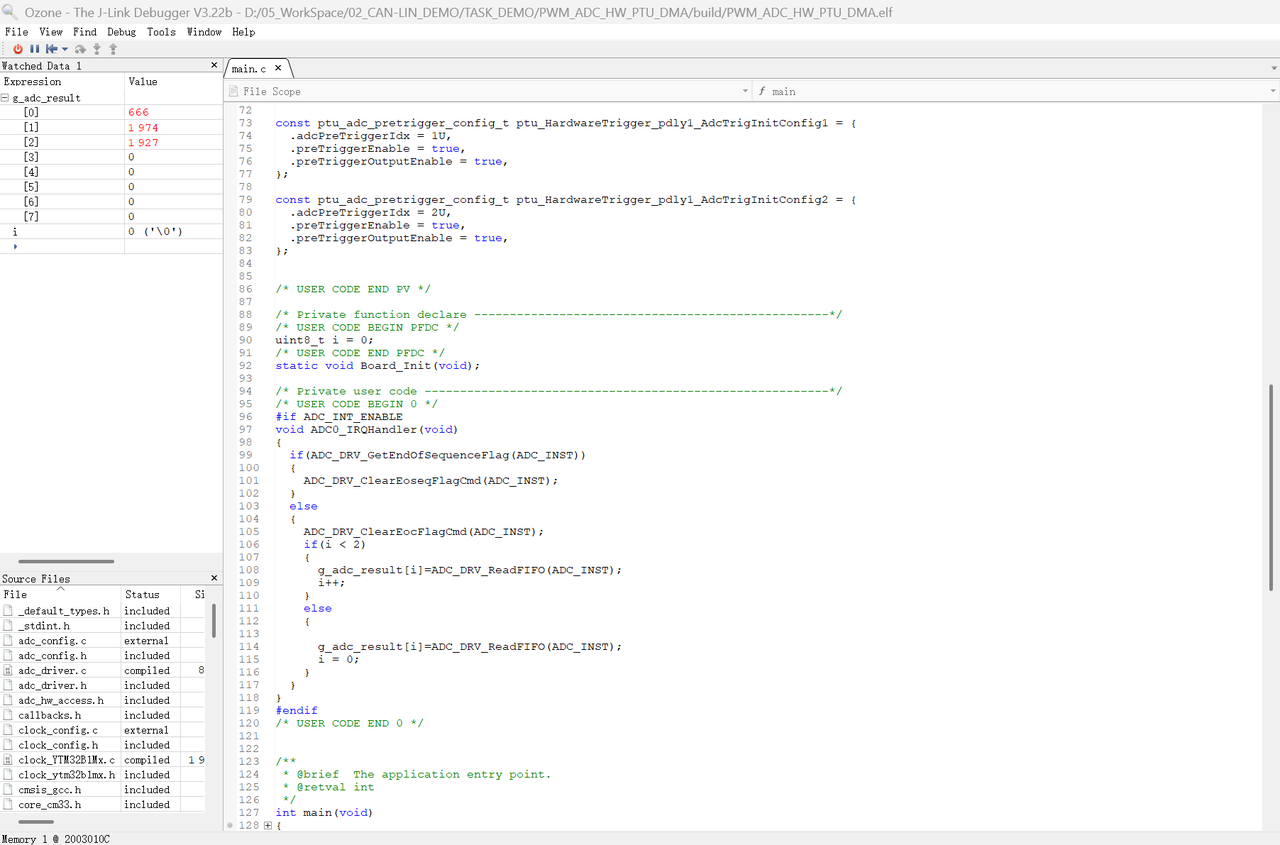This screenshot has height=845, width=1280.
Task: Select adc_driver.c compiled file icon
Action: point(8,671)
